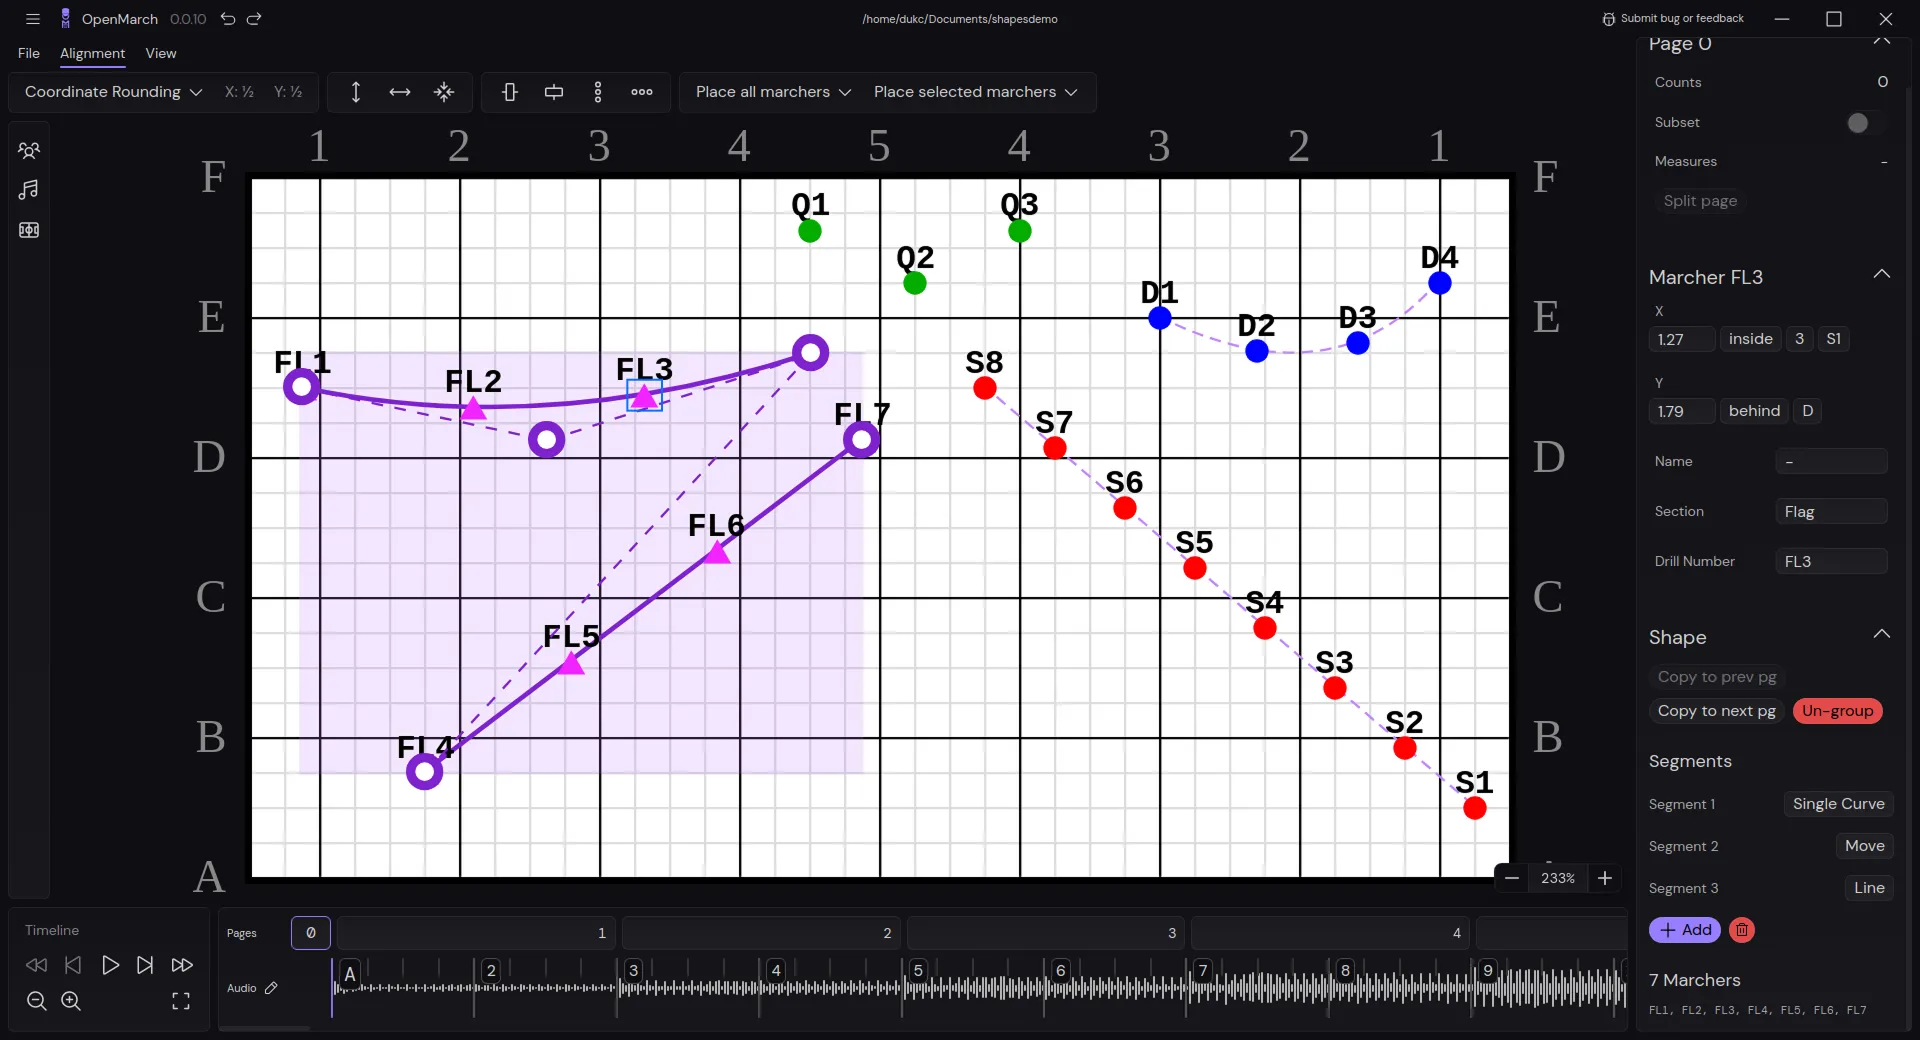The height and width of the screenshot is (1040, 1920).
Task: Switch to the View tab
Action: point(161,54)
